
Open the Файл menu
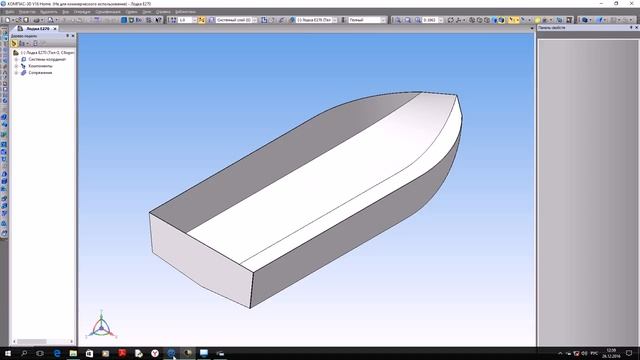(9, 12)
